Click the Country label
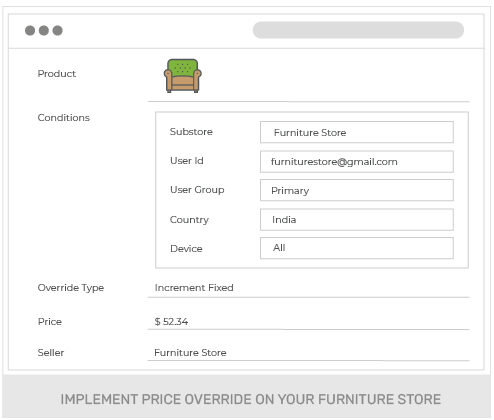Image resolution: width=494 pixels, height=420 pixels. (x=189, y=220)
